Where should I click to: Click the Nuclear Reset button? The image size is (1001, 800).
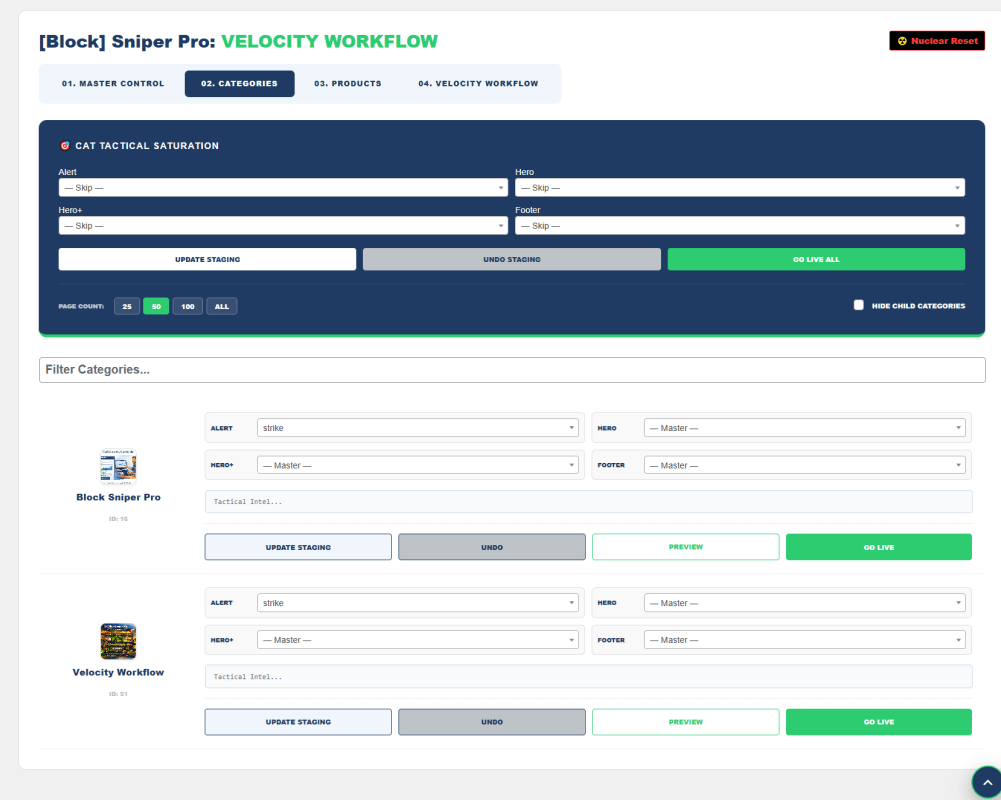click(937, 41)
